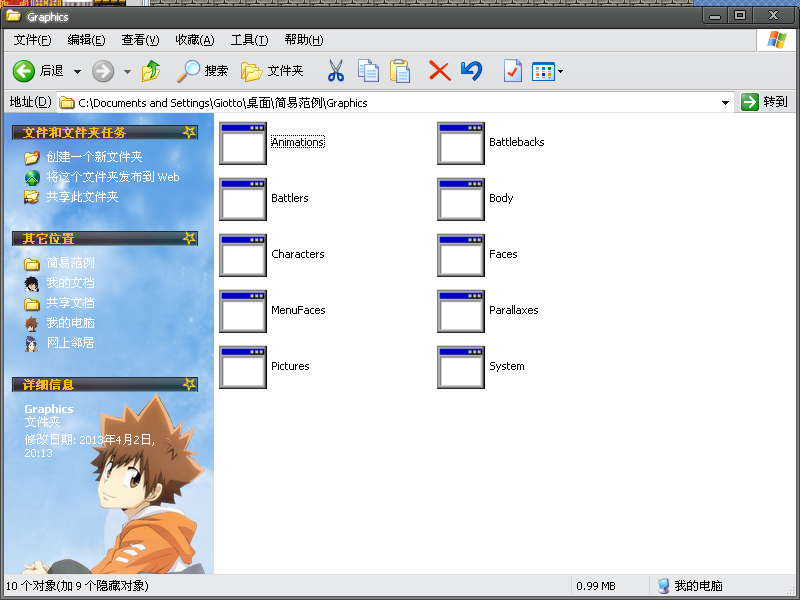Click 将这个文件夹发布到 Web link
800x600 pixels.
(x=113, y=177)
